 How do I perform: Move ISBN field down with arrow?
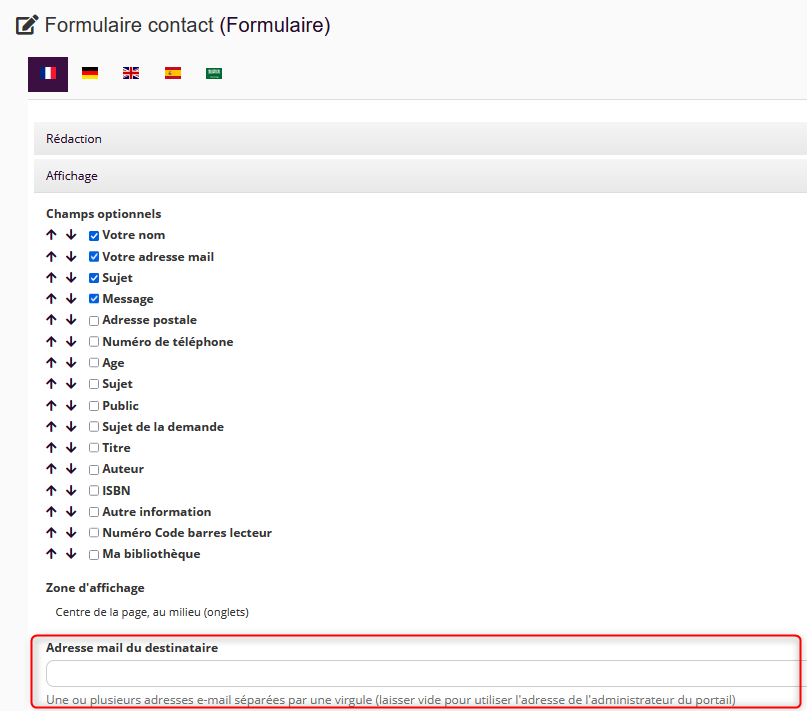pos(71,491)
